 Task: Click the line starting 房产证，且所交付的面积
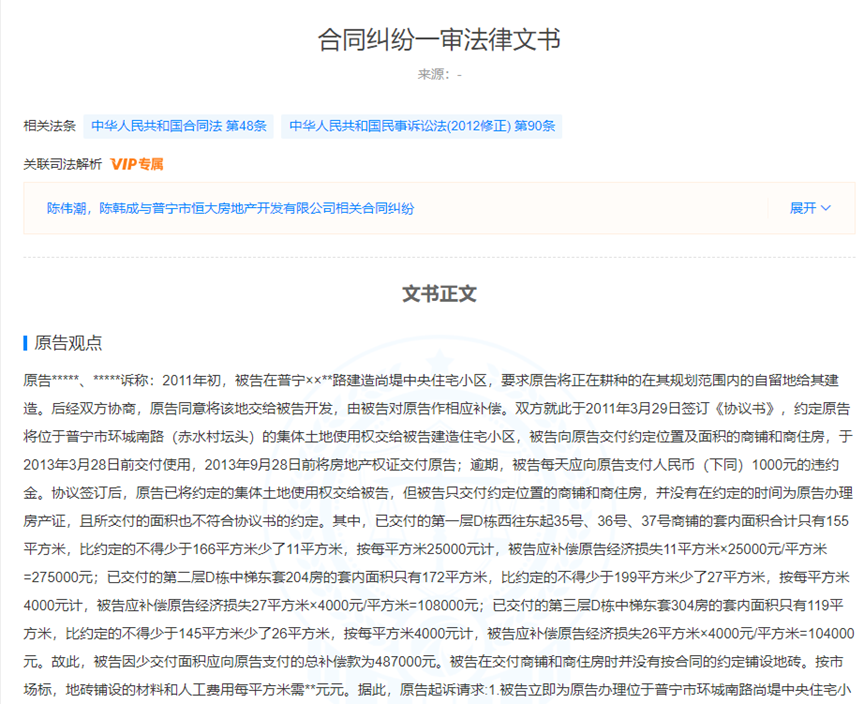[436, 521]
